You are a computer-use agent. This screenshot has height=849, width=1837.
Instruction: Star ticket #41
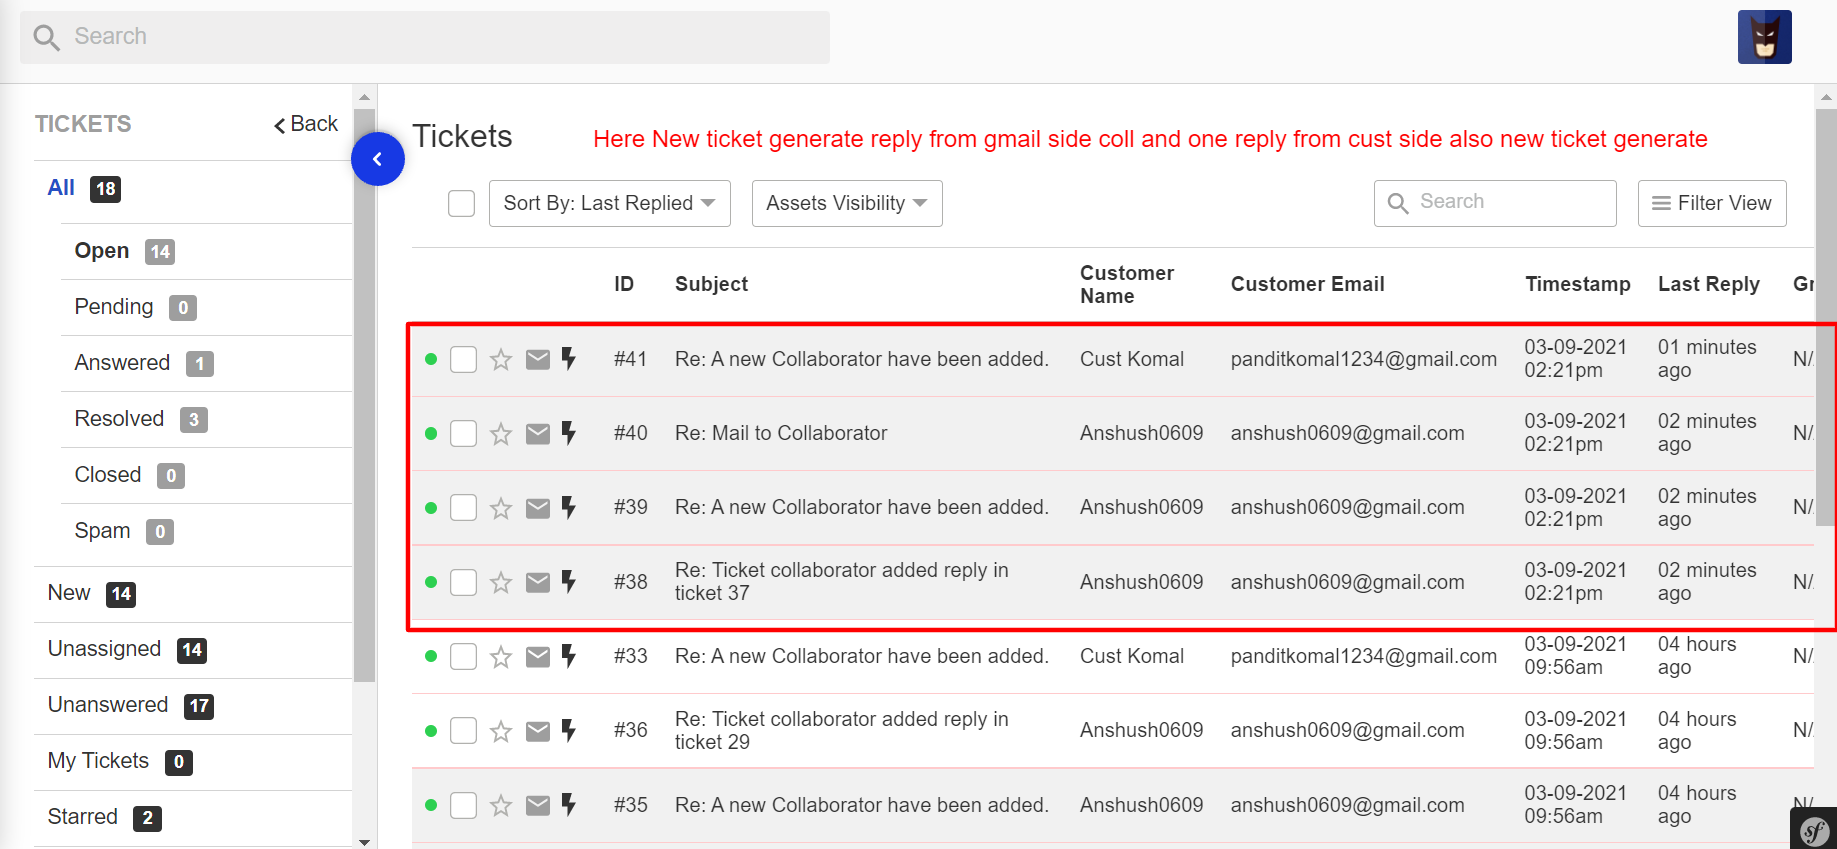coord(501,359)
